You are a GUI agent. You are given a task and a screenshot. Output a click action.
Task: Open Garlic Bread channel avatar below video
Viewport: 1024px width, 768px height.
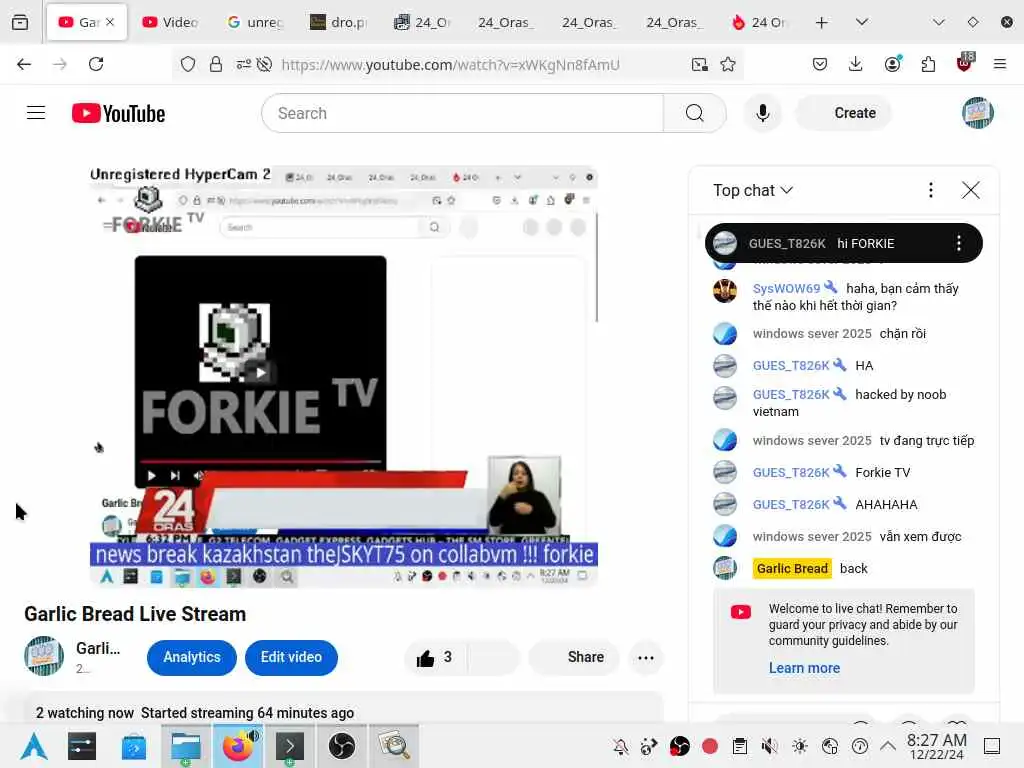44,656
